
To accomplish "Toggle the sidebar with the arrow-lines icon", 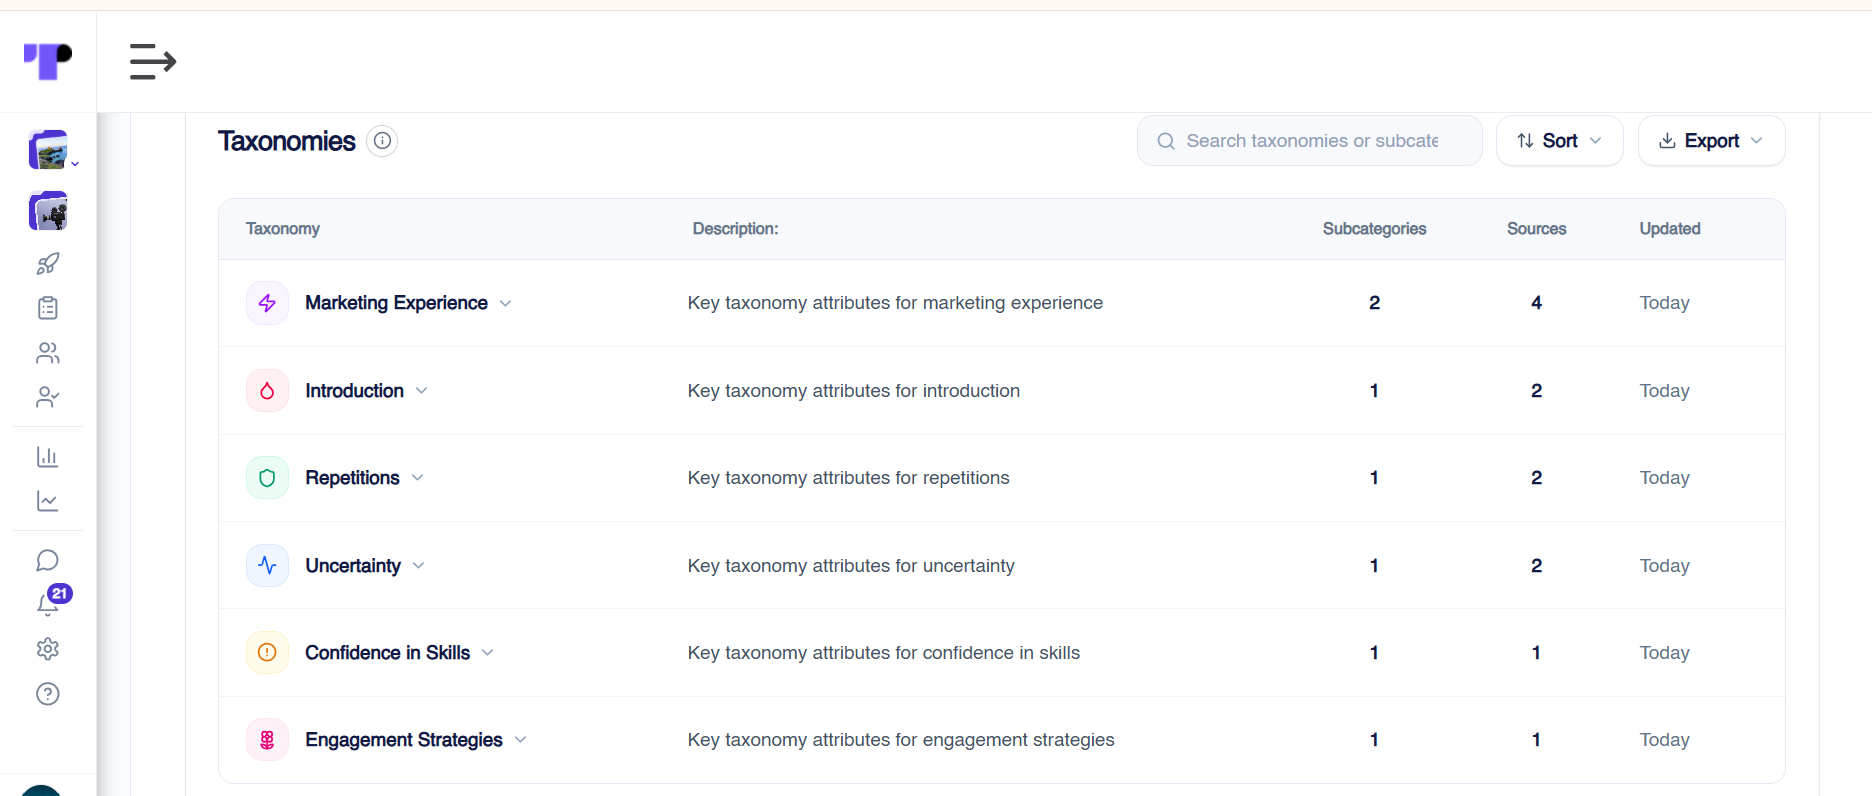I will 153,62.
